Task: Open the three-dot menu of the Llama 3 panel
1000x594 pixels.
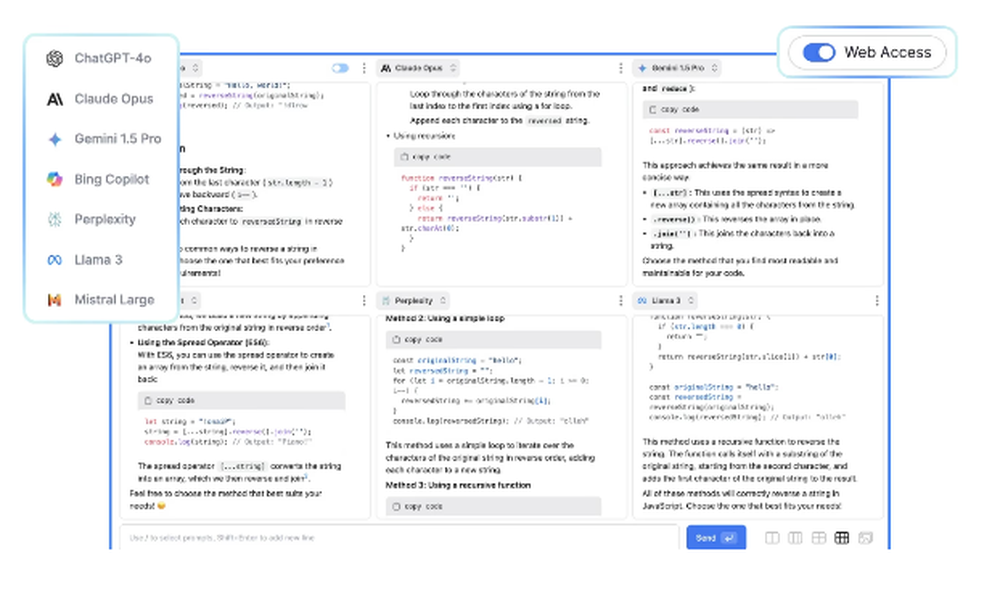Action: 877,301
